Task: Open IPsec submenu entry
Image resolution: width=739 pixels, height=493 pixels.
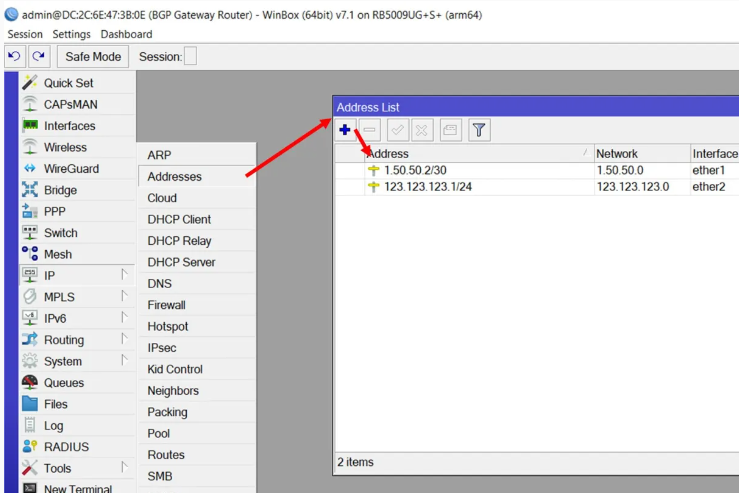Action: 197,348
